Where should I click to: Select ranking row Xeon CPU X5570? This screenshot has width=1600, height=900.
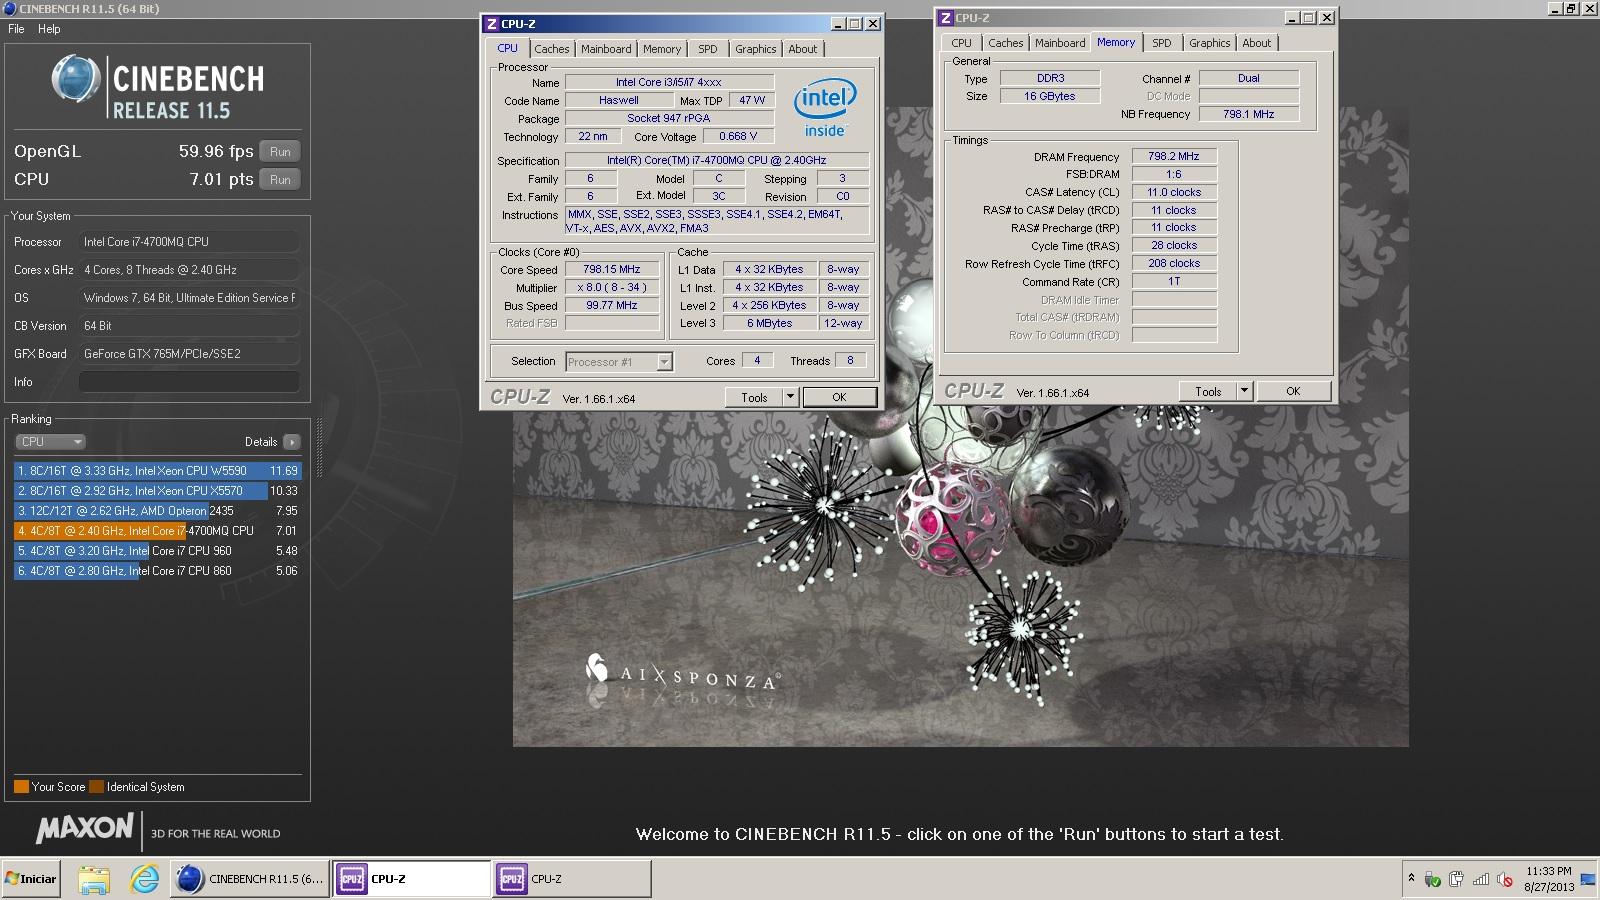click(x=157, y=491)
